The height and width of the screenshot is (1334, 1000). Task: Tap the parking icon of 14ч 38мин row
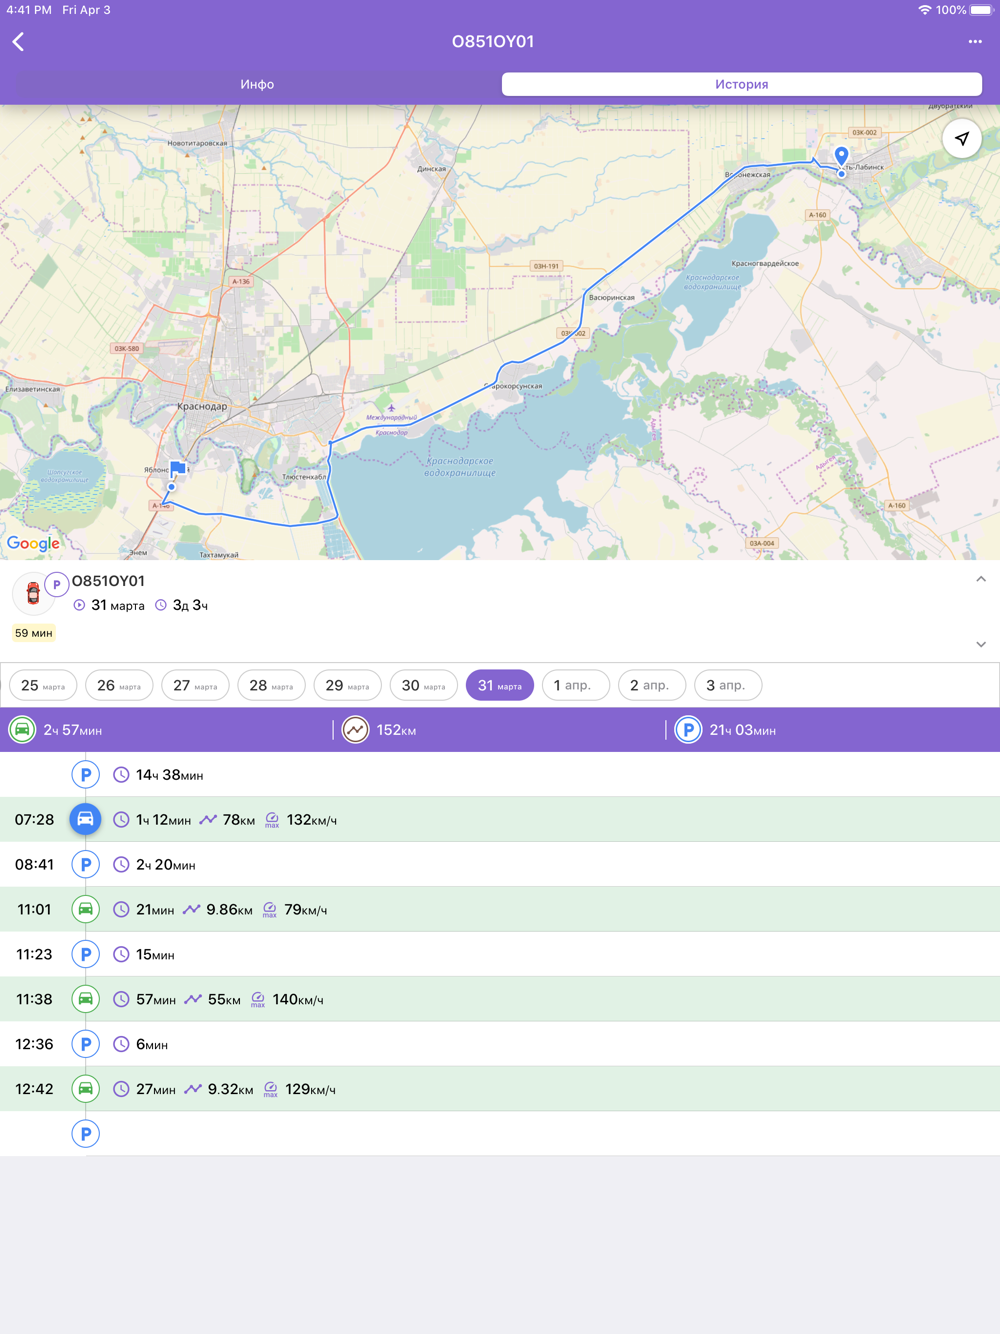(85, 774)
